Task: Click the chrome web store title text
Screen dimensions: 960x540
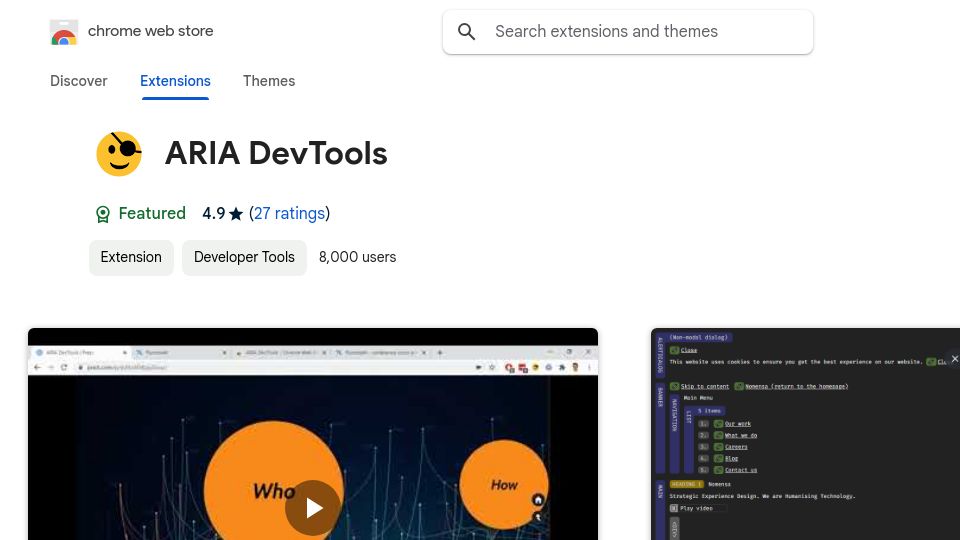Action: 151,31
